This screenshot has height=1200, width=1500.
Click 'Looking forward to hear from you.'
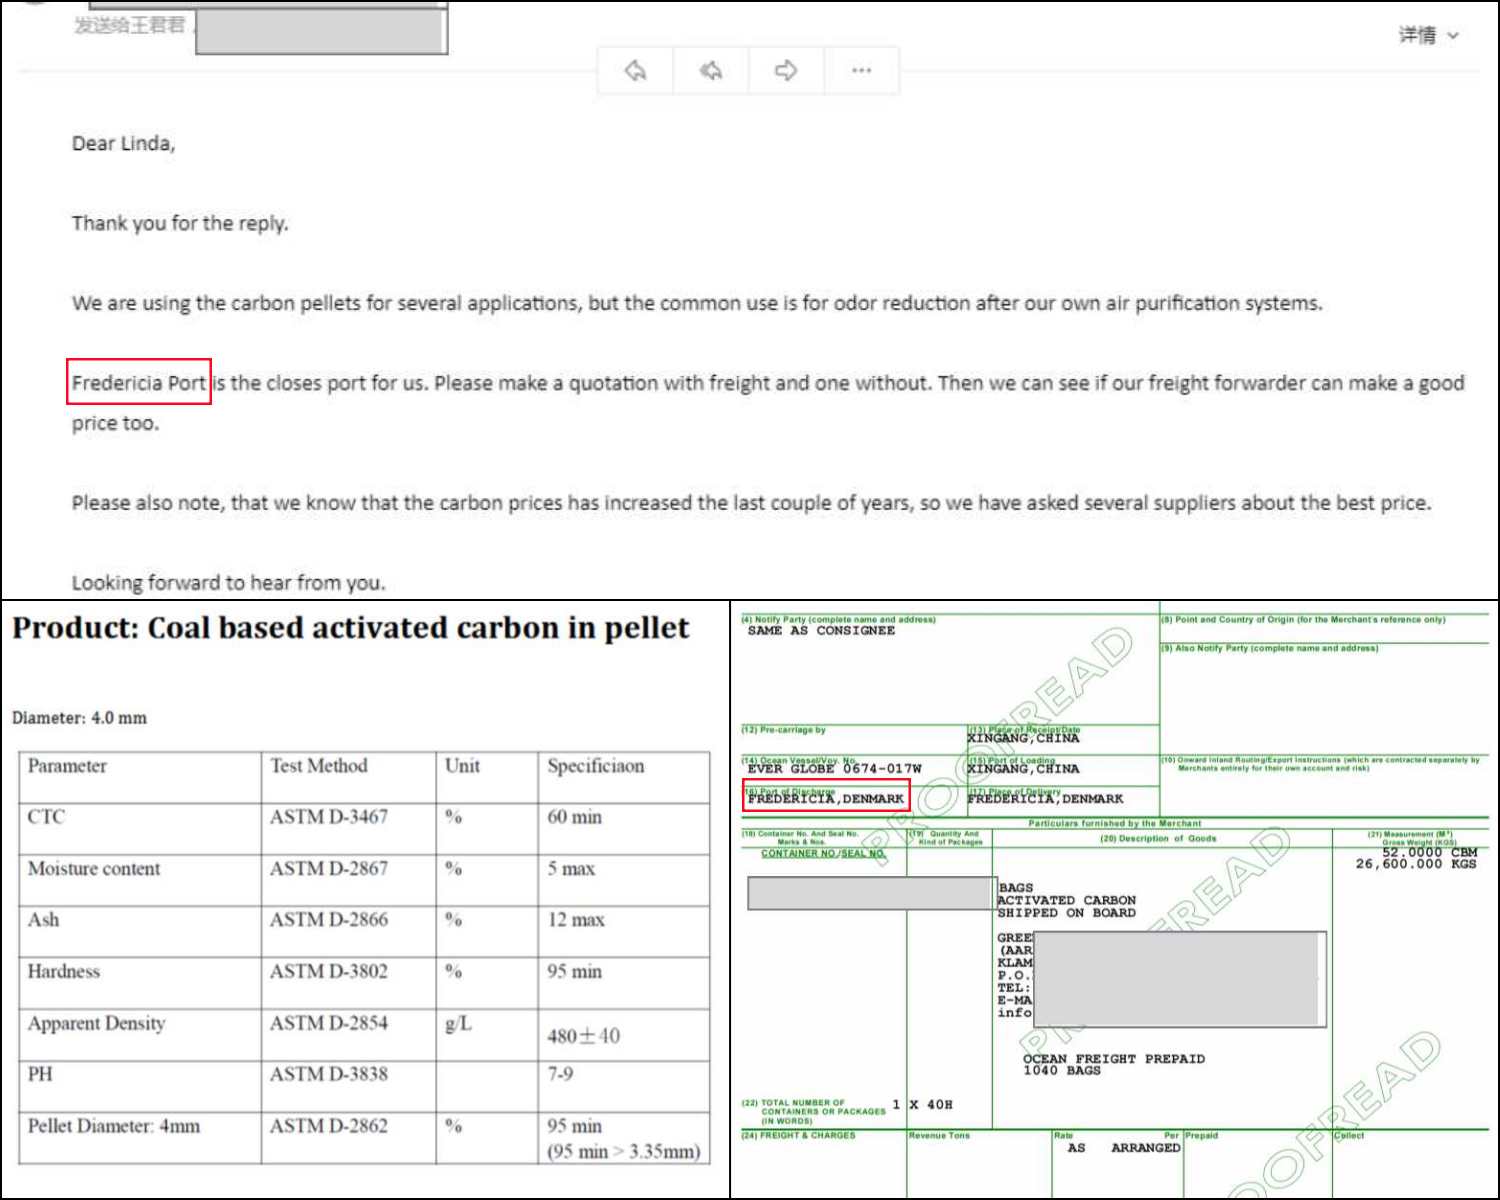click(228, 582)
